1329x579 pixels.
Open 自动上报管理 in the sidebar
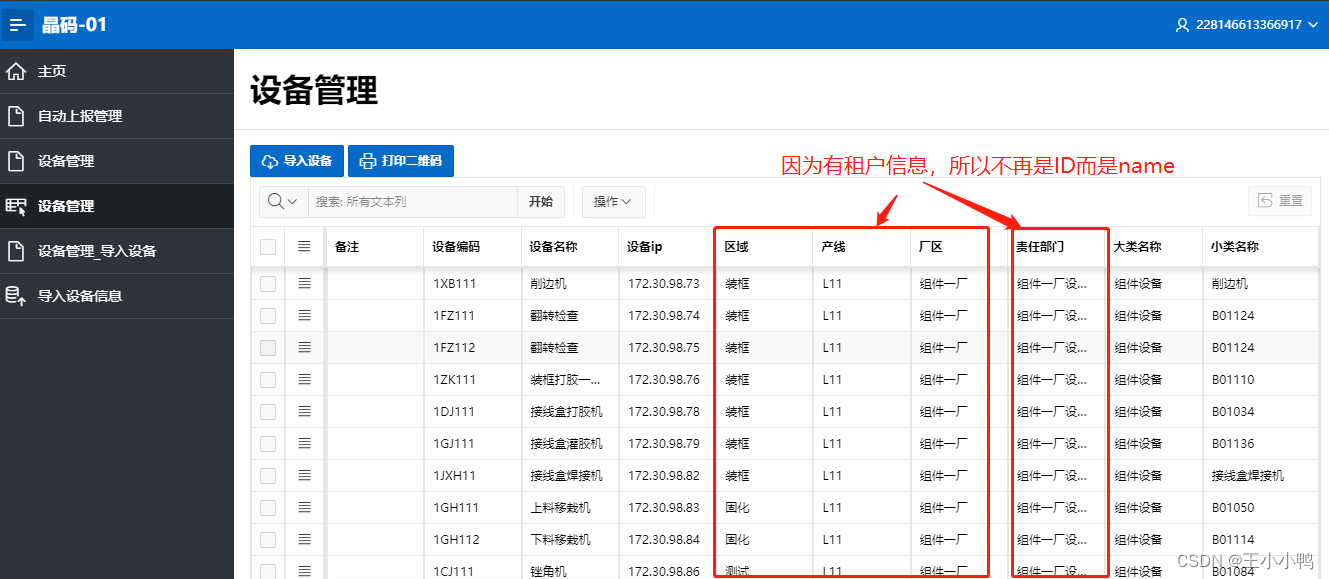[117, 116]
